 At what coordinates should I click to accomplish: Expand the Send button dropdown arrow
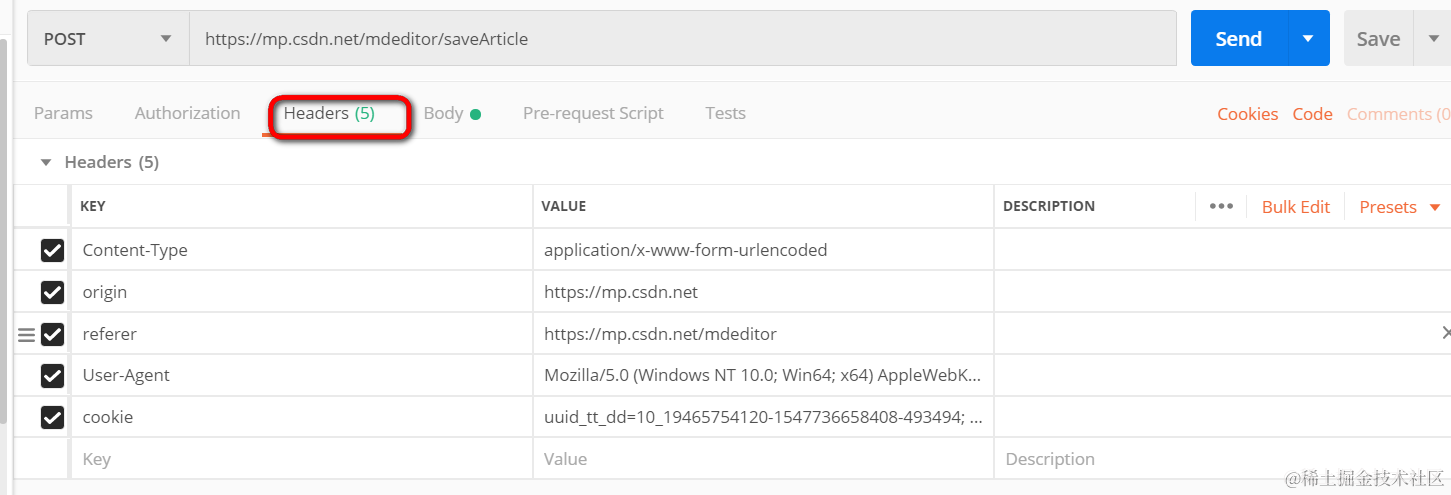pos(1307,39)
